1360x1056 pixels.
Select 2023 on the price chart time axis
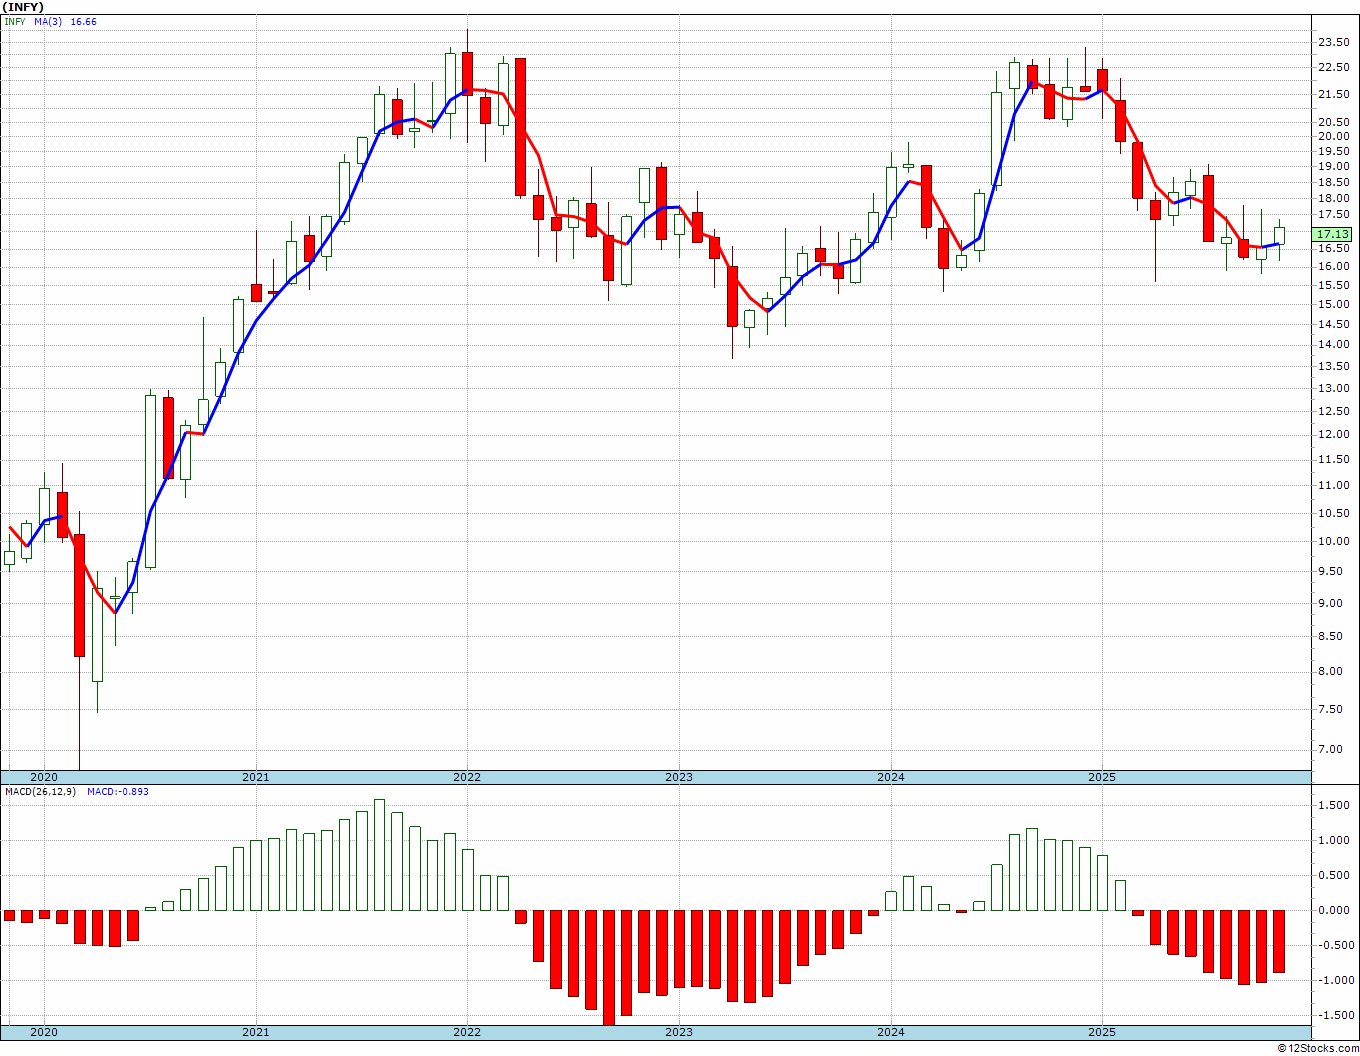(x=679, y=777)
